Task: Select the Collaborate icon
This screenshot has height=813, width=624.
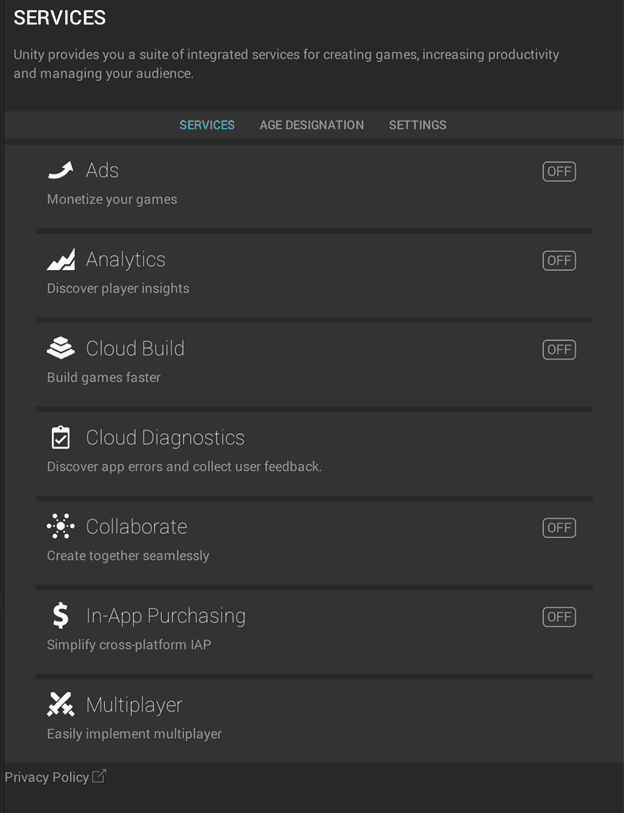Action: 60,526
